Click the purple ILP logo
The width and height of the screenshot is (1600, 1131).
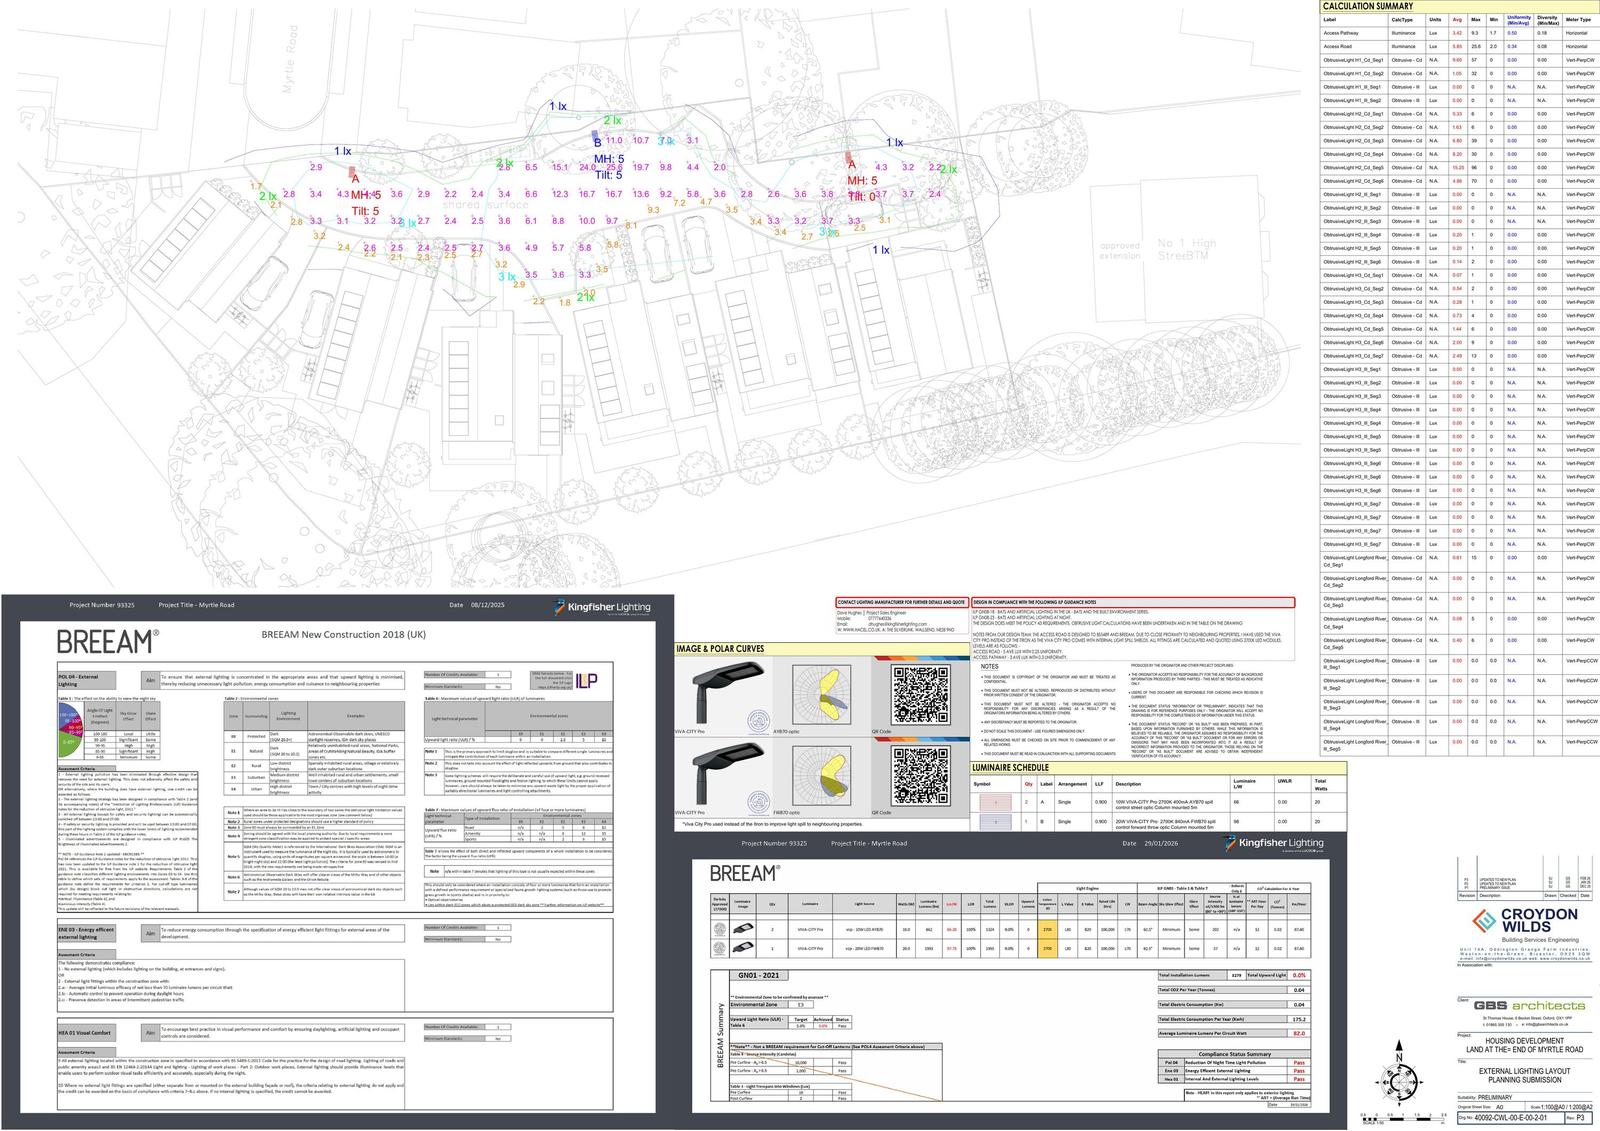tap(587, 680)
